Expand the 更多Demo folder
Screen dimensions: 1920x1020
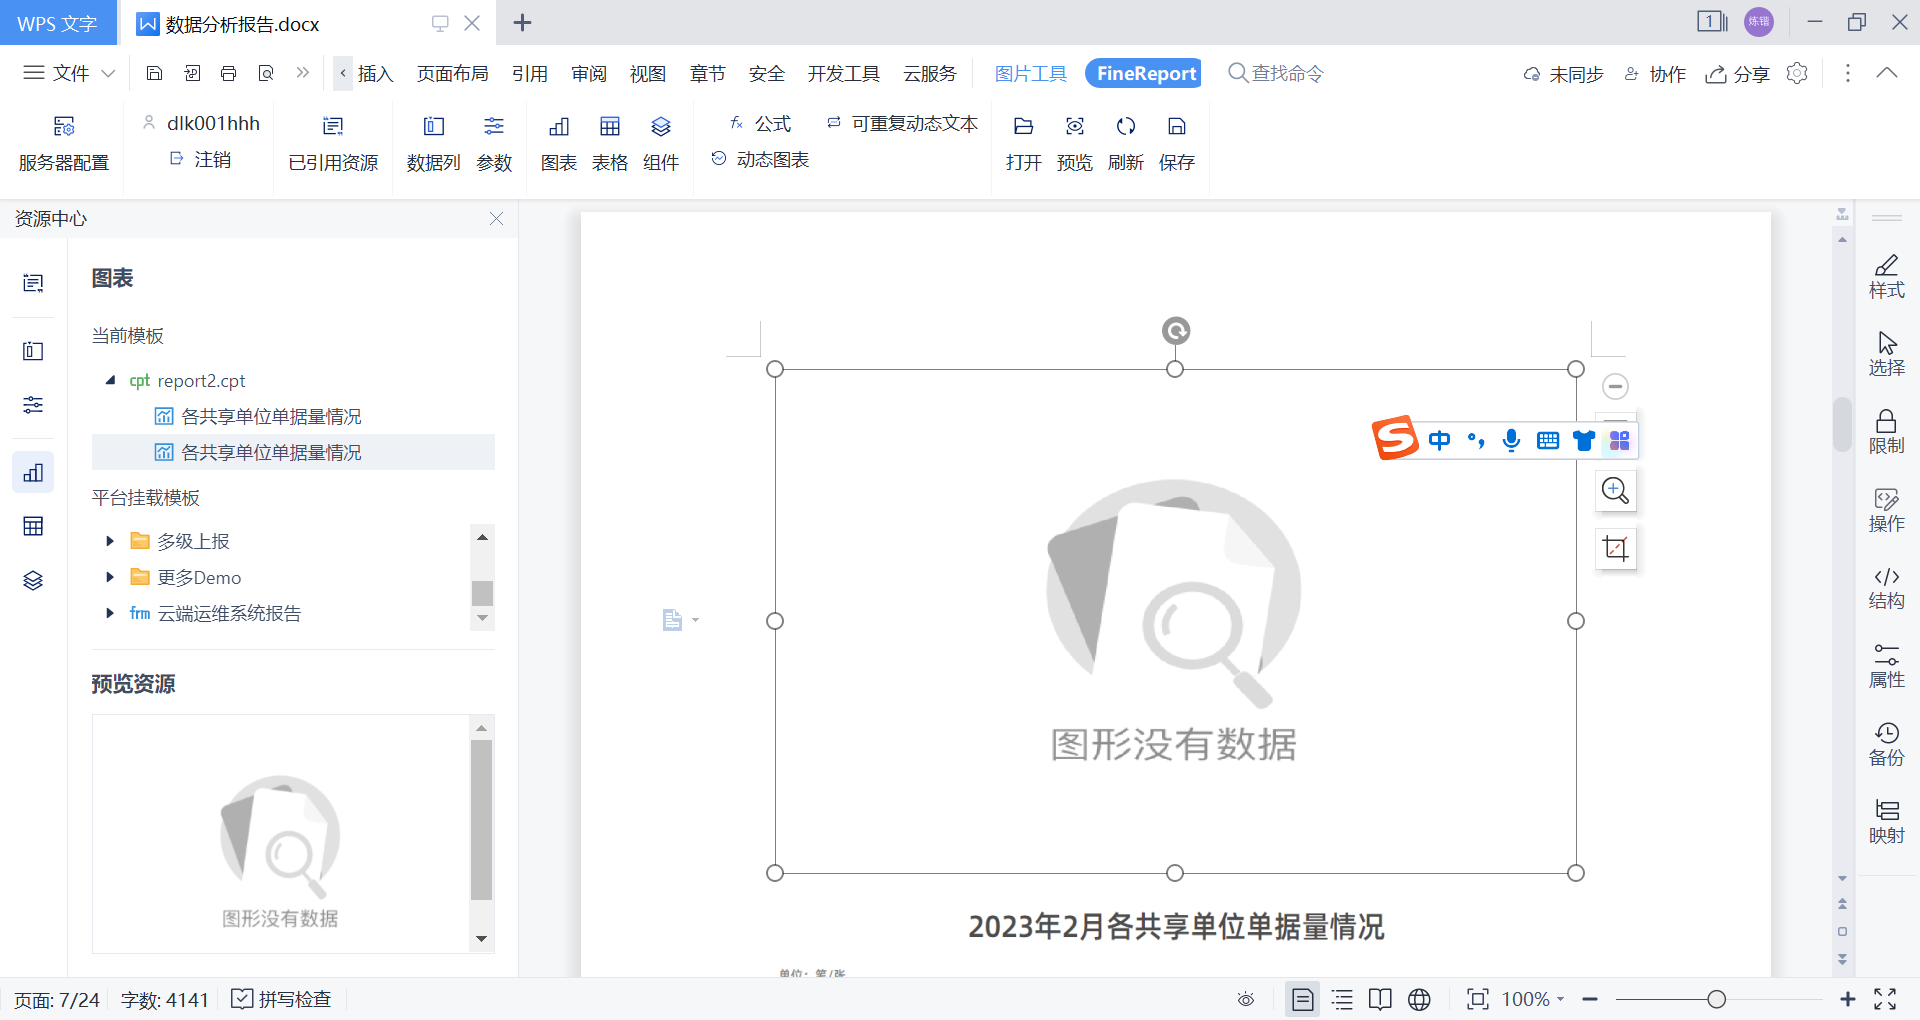click(110, 577)
